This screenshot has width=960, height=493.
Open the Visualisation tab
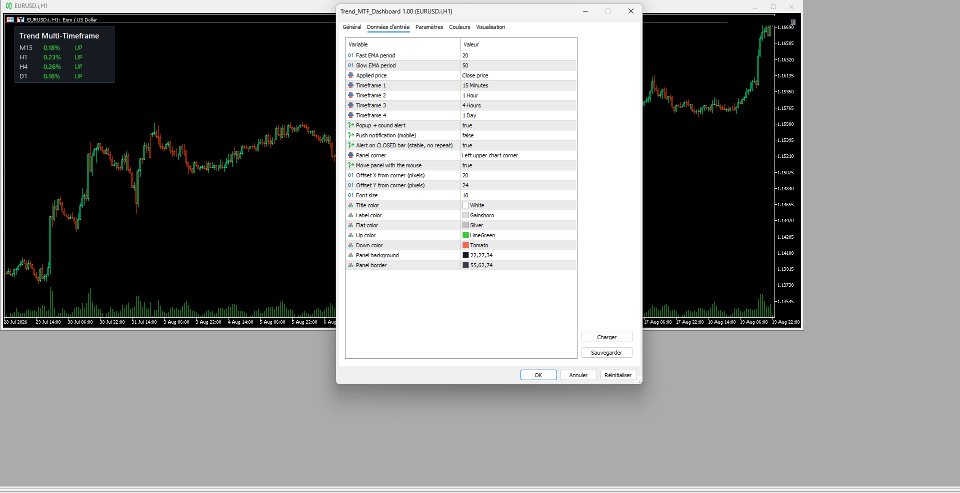[490, 27]
